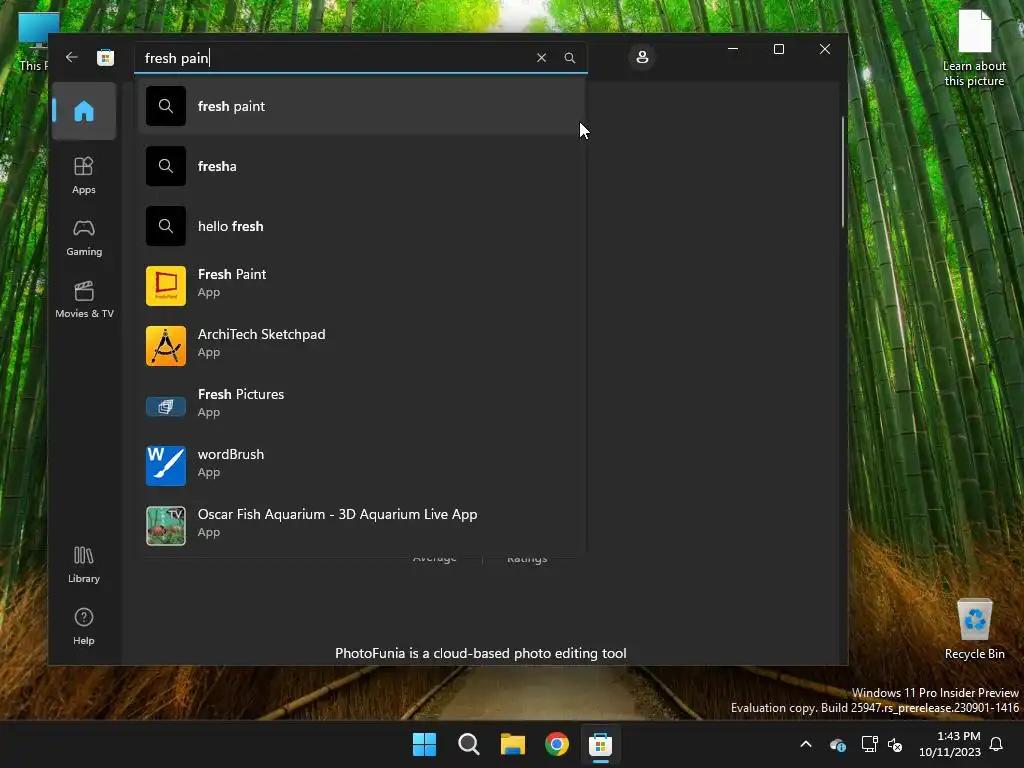Open the Windows Start menu
The width and height of the screenshot is (1024, 768).
click(424, 744)
